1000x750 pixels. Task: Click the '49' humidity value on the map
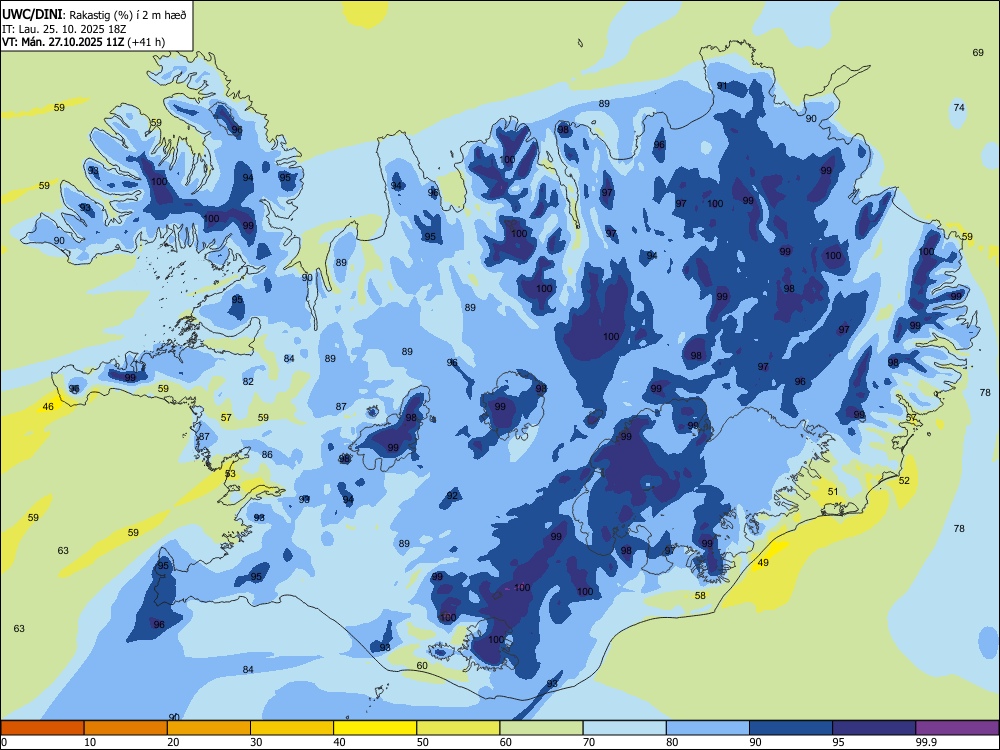click(x=763, y=562)
